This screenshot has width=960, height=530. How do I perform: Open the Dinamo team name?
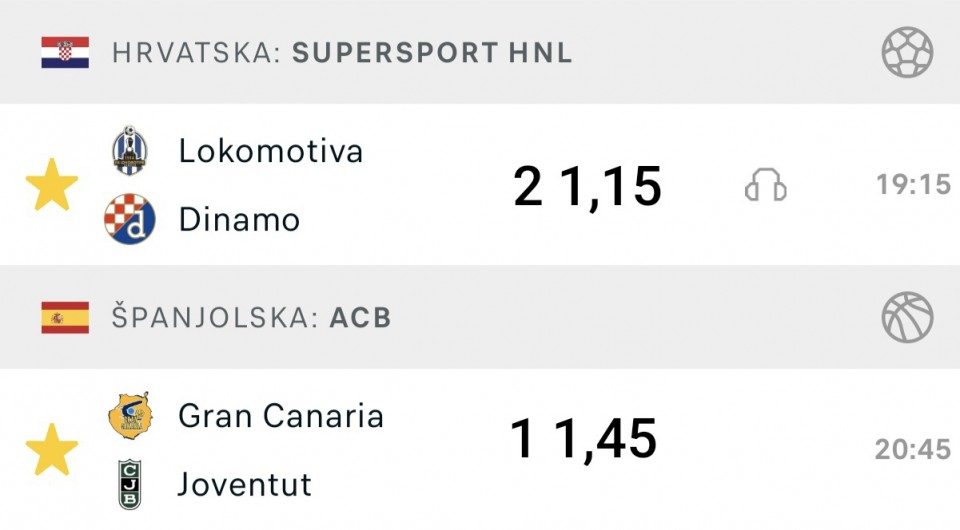pos(239,219)
